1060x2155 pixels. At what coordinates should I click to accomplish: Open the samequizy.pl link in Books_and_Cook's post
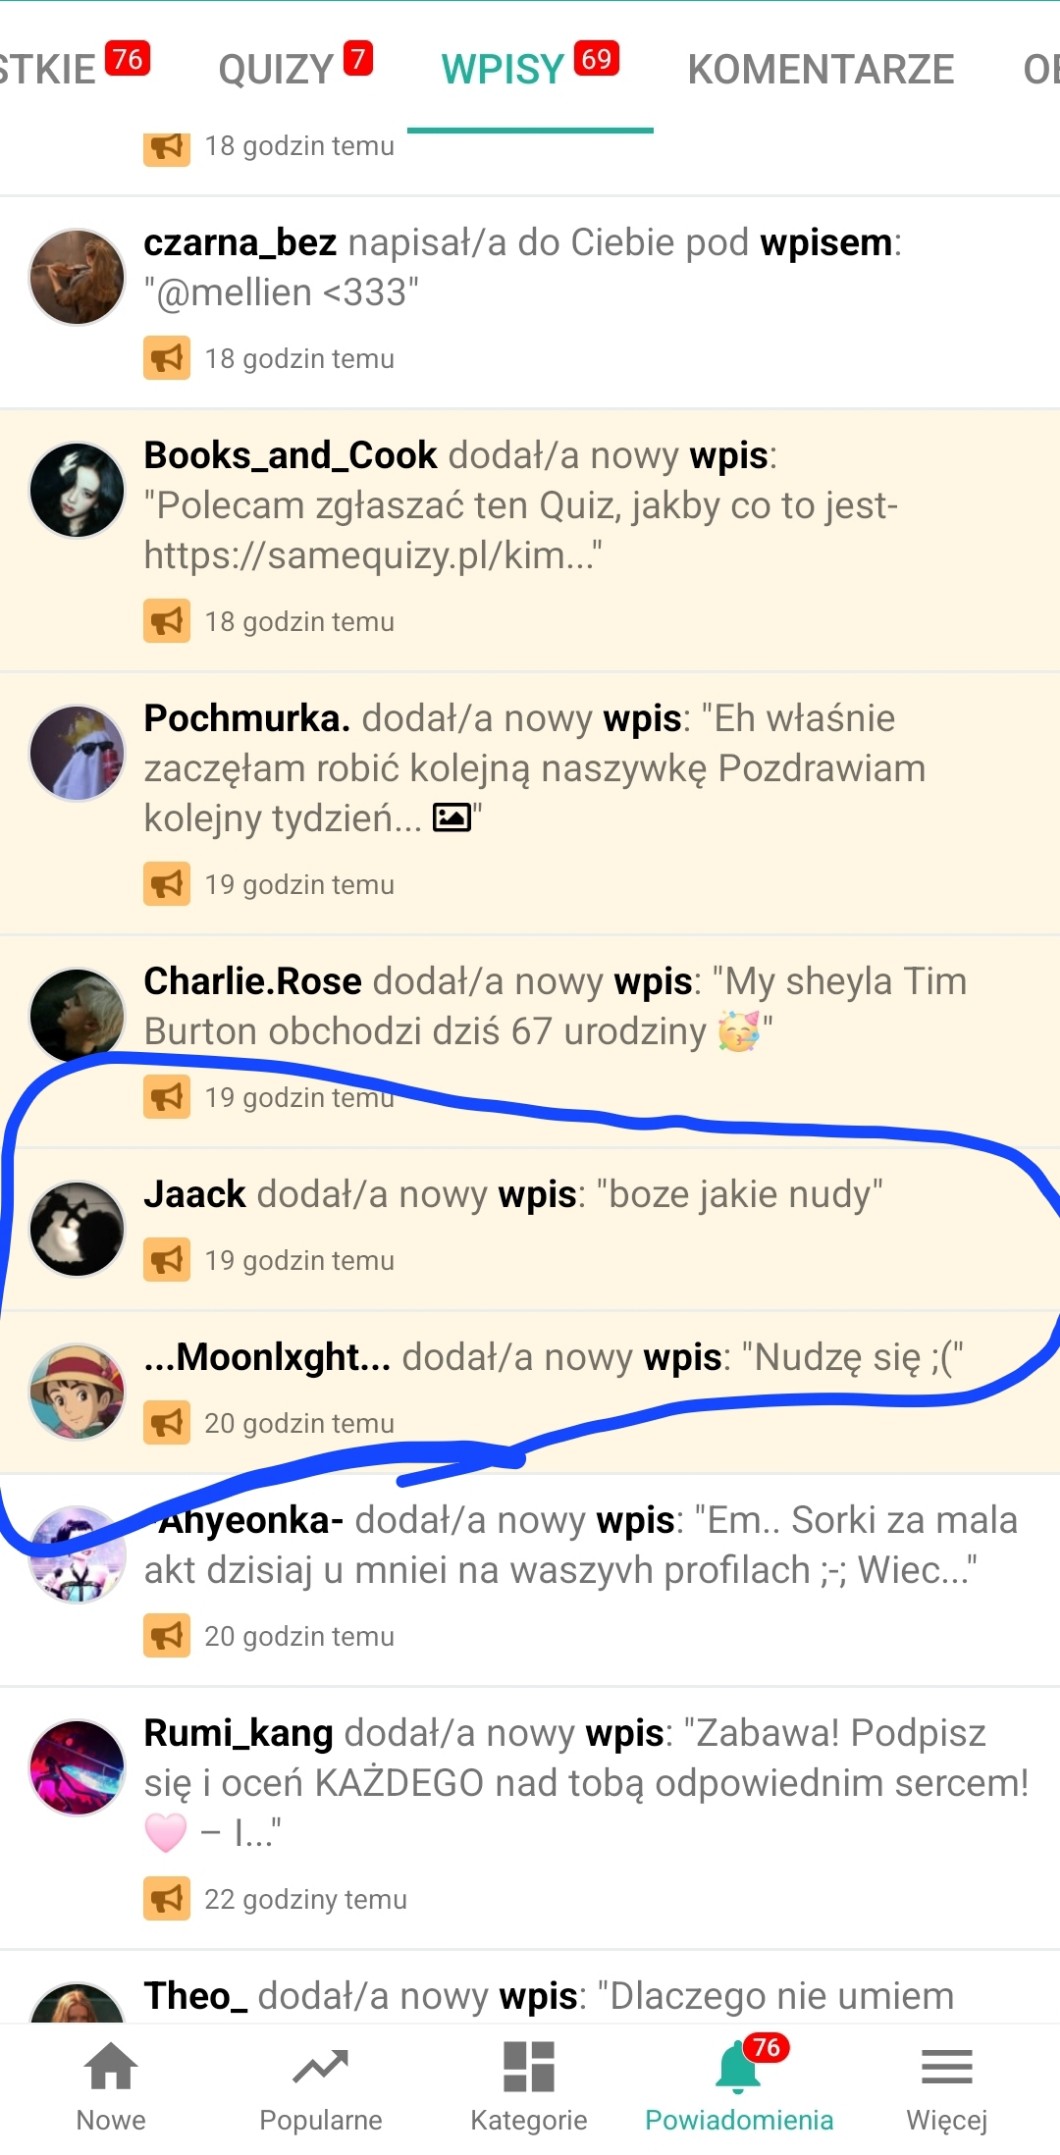click(x=373, y=554)
